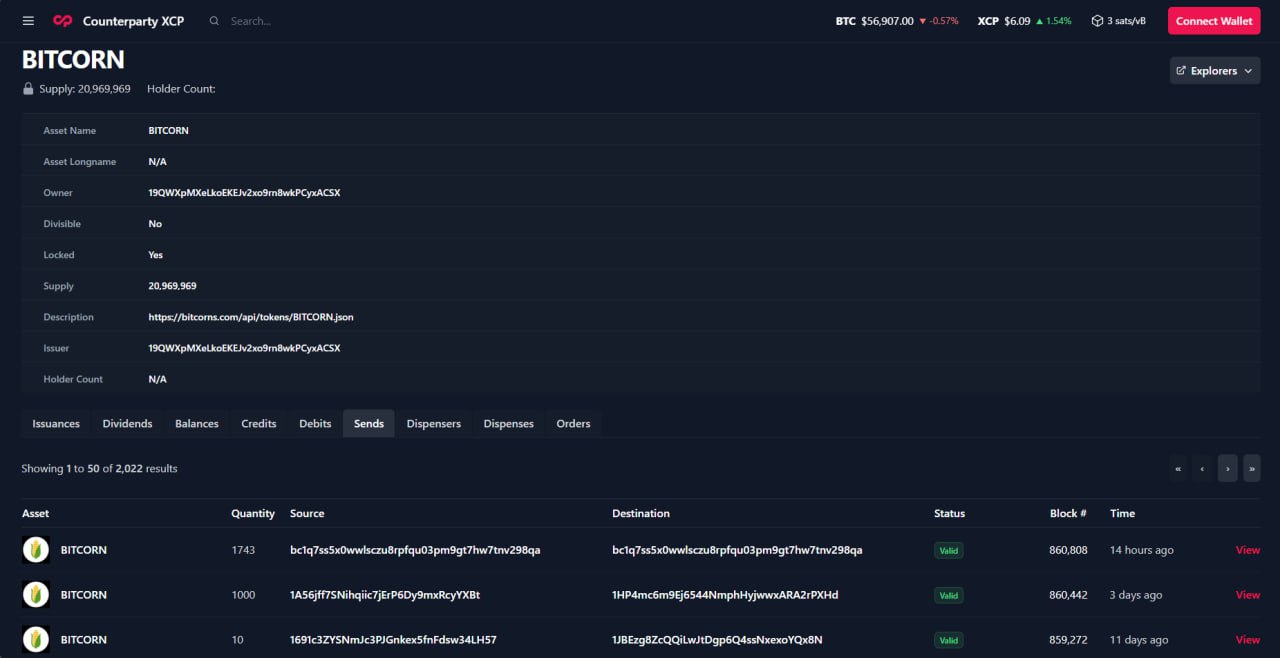Switch to the Dispenses tab
Image resolution: width=1280 pixels, height=658 pixels.
(509, 424)
